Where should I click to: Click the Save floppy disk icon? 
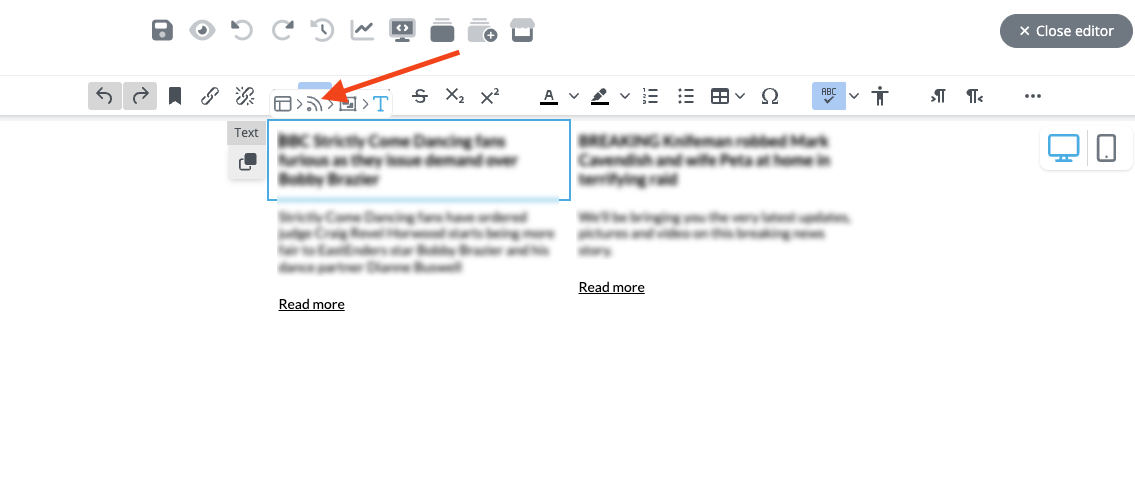coord(162,30)
